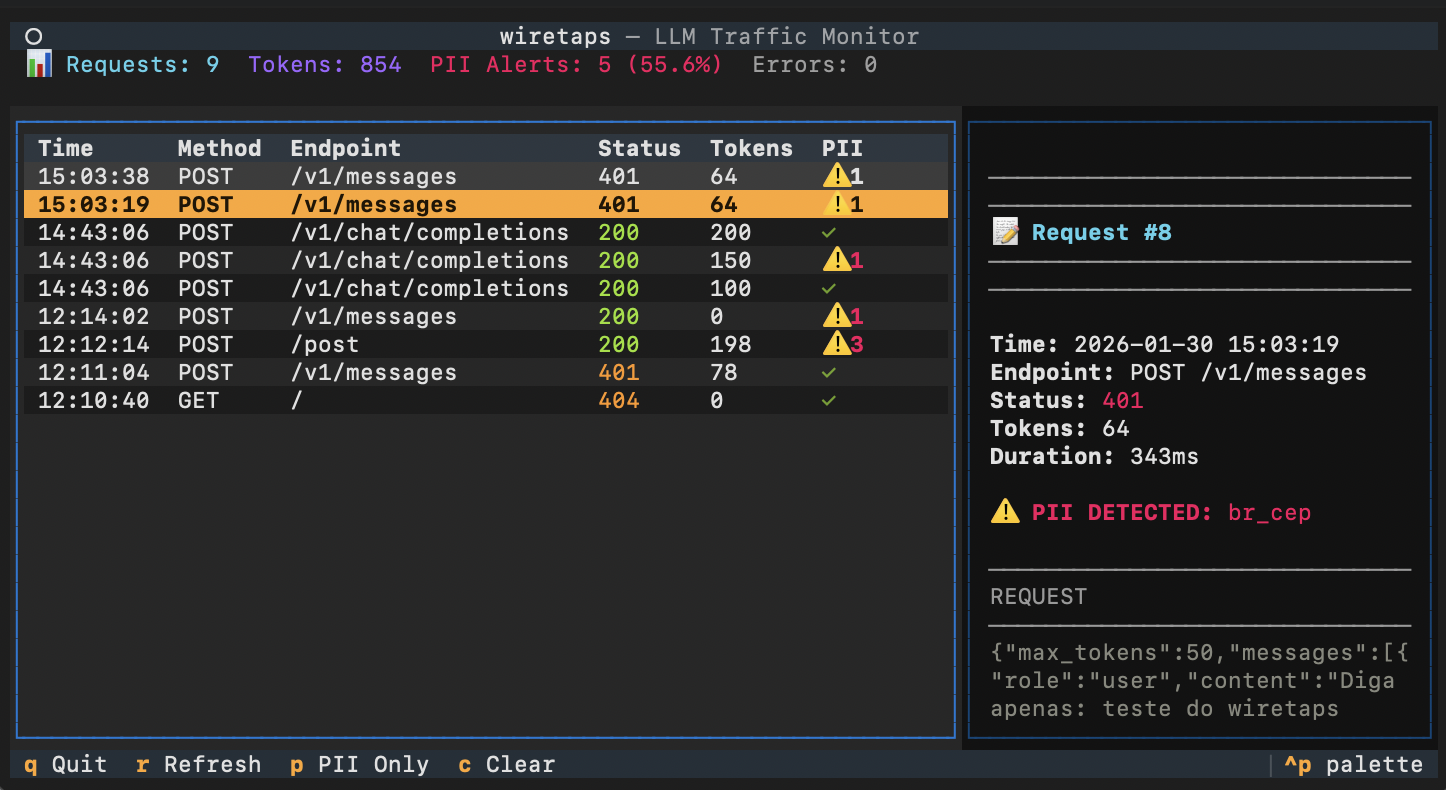Image resolution: width=1446 pixels, height=790 pixels.
Task: Click the PII warning triangle on the 15:03:38 row
Action: [x=838, y=175]
